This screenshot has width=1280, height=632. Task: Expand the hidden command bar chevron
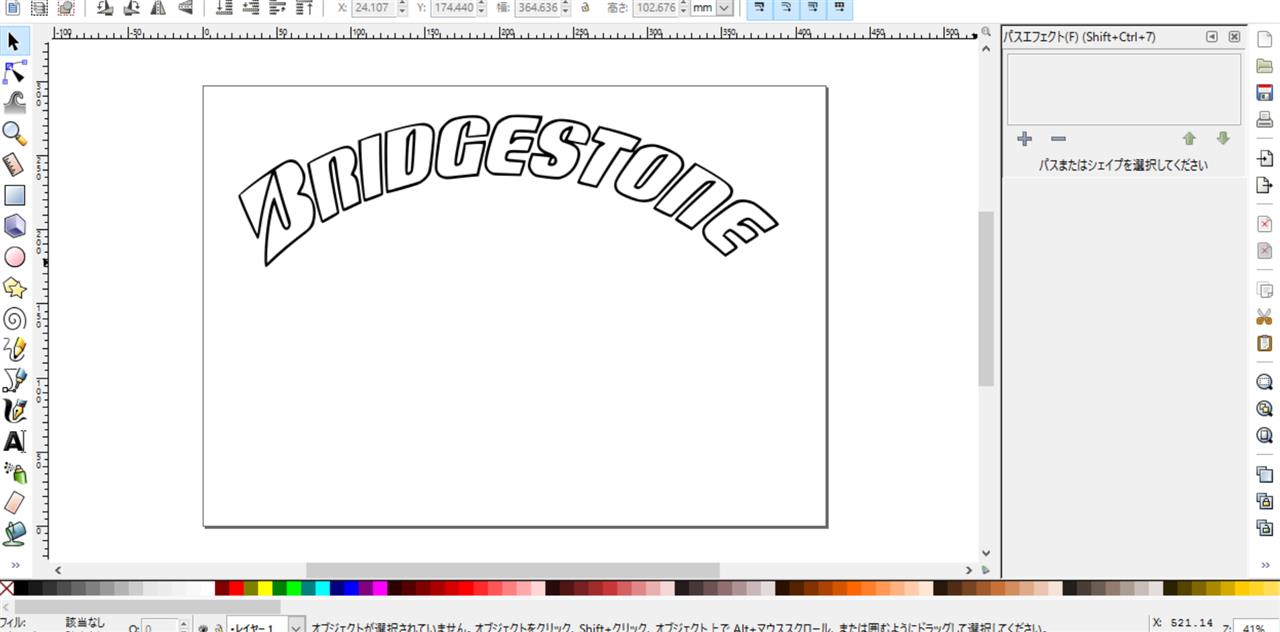point(1264,566)
